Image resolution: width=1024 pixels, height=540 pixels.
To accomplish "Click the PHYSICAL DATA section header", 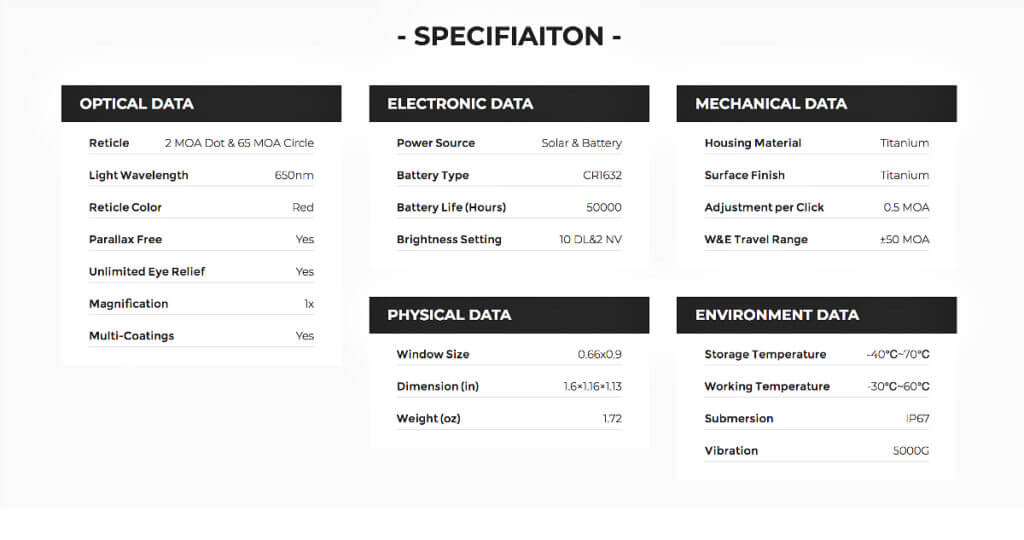I will tap(449, 315).
